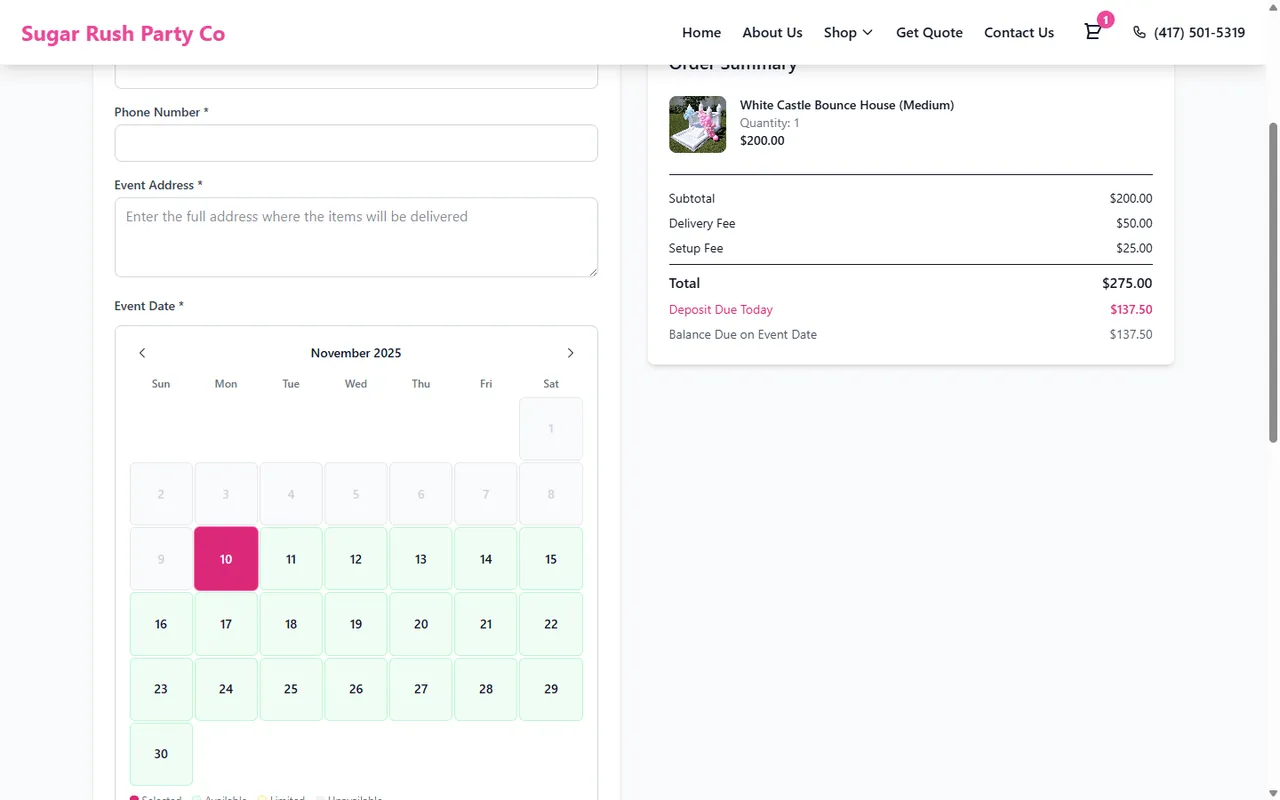Click the page vertical scrollbar
The width and height of the screenshot is (1280, 800).
coord(1272,280)
